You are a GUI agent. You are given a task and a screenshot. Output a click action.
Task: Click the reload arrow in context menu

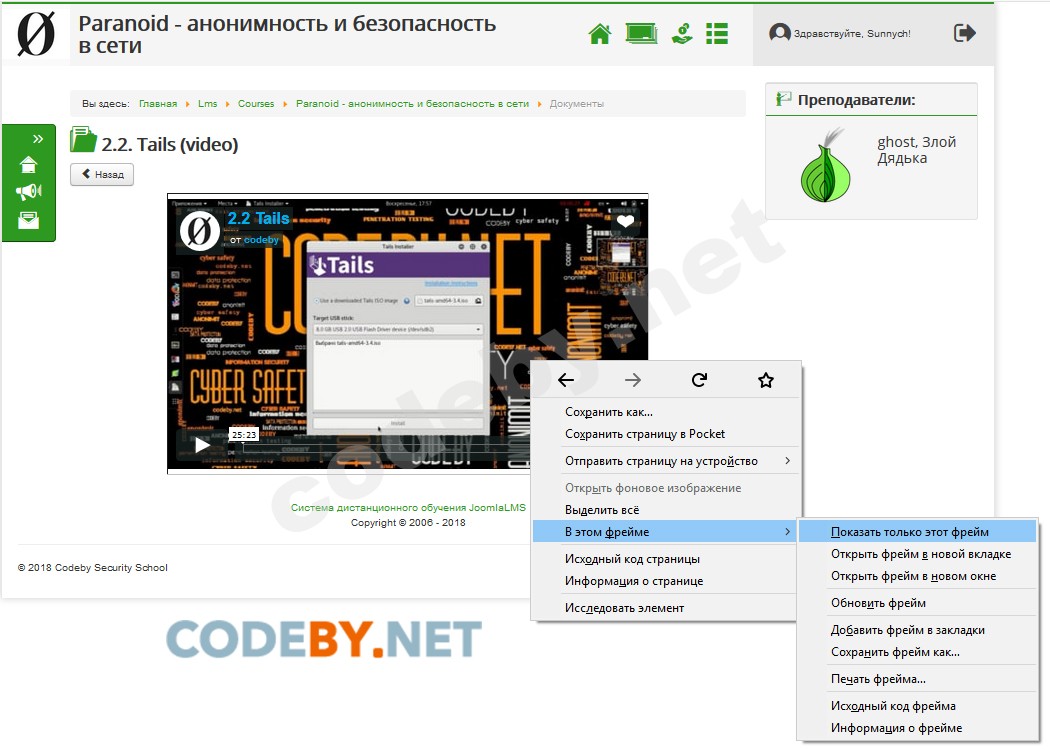[x=699, y=380]
